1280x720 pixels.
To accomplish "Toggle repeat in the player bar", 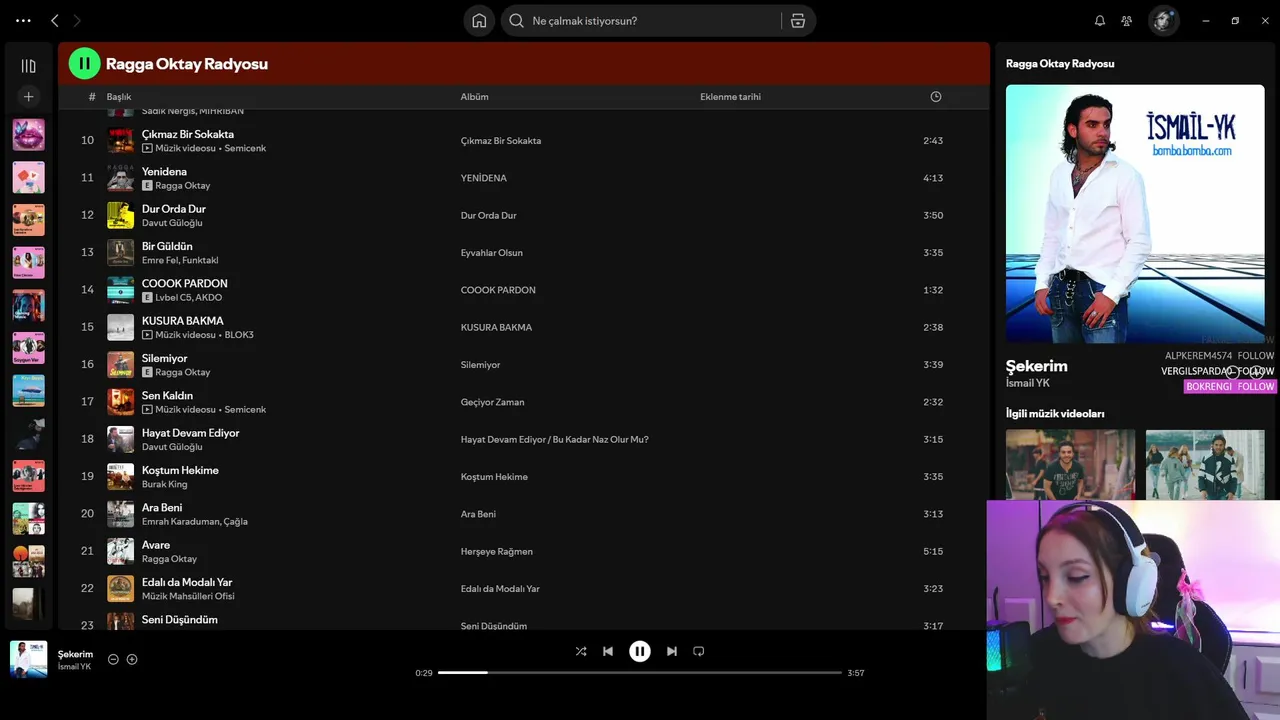I will 699,651.
